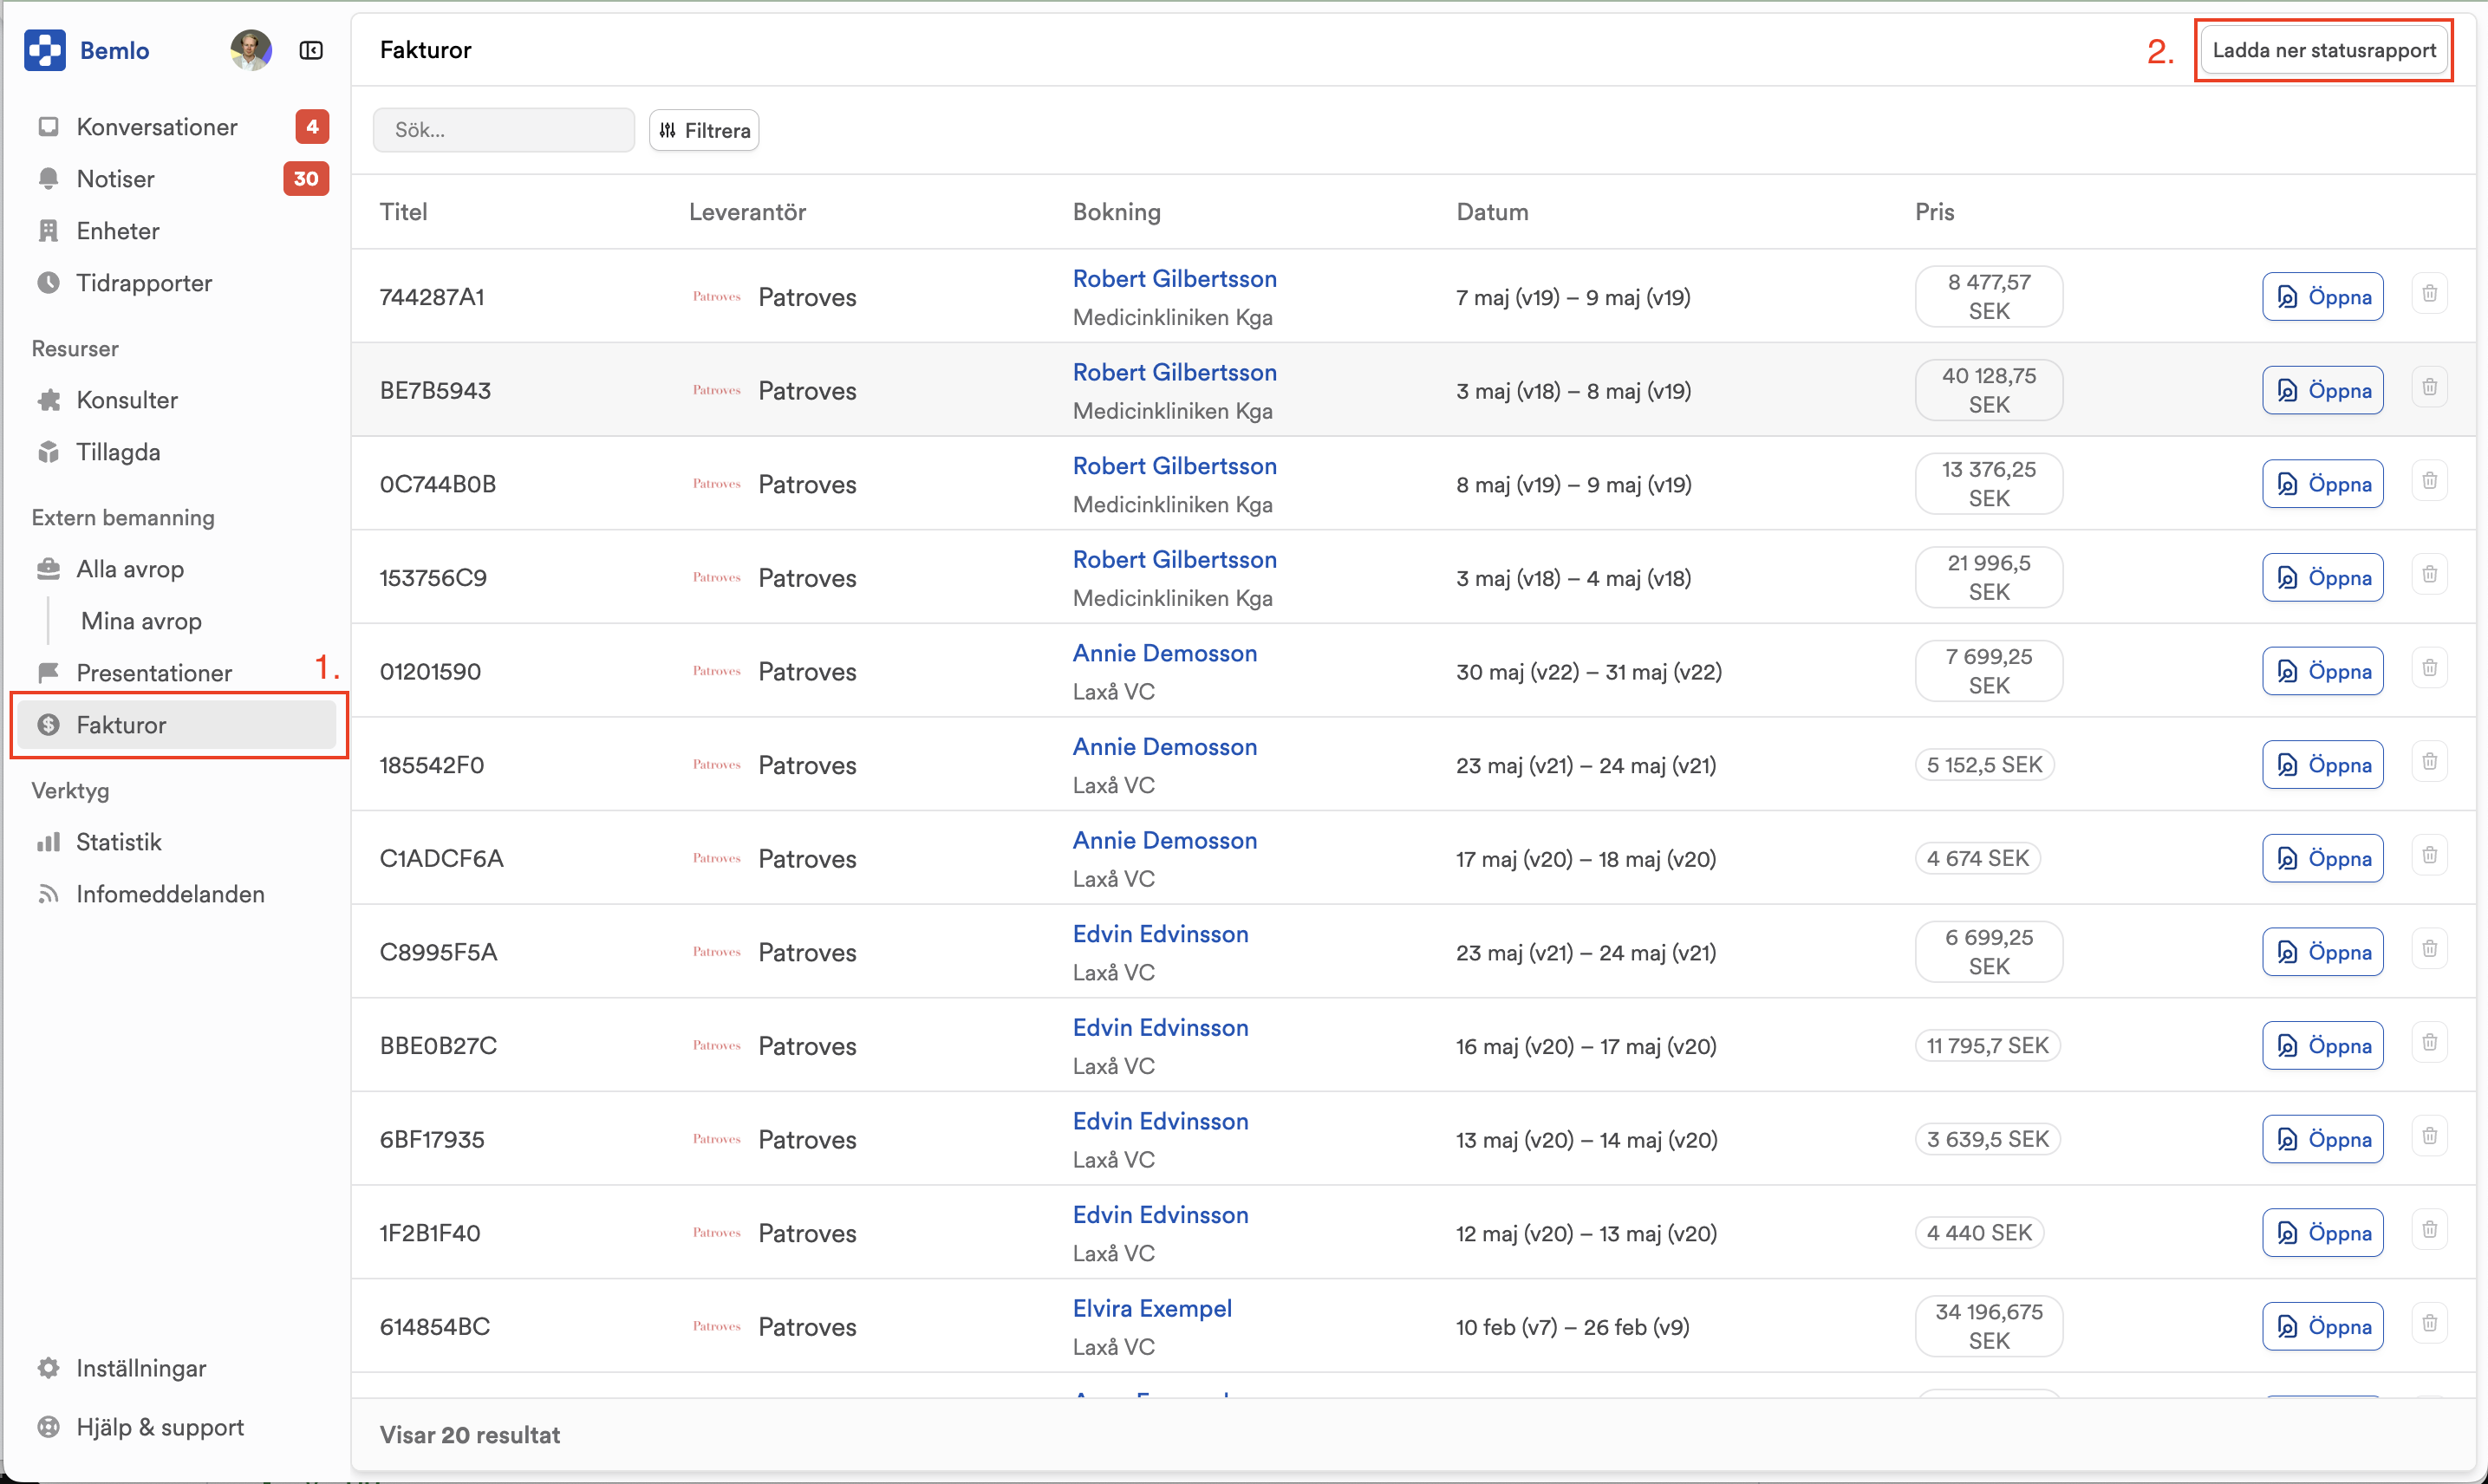Open Robert Gilbertsson booking for 744287A1
The image size is (2488, 1484).
(x=1174, y=279)
